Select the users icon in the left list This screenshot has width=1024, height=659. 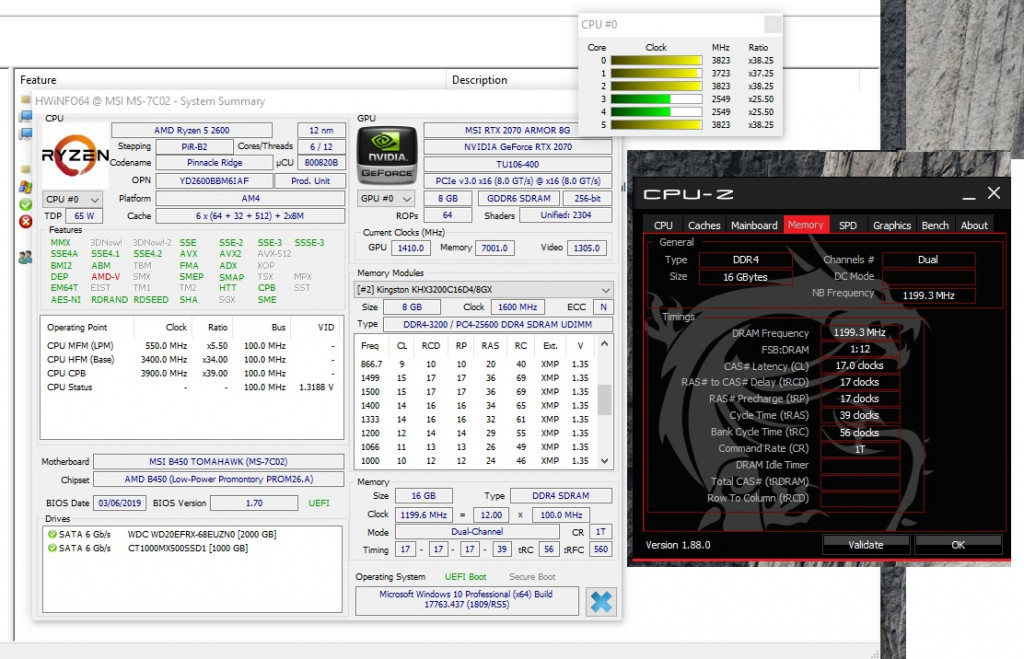point(25,257)
